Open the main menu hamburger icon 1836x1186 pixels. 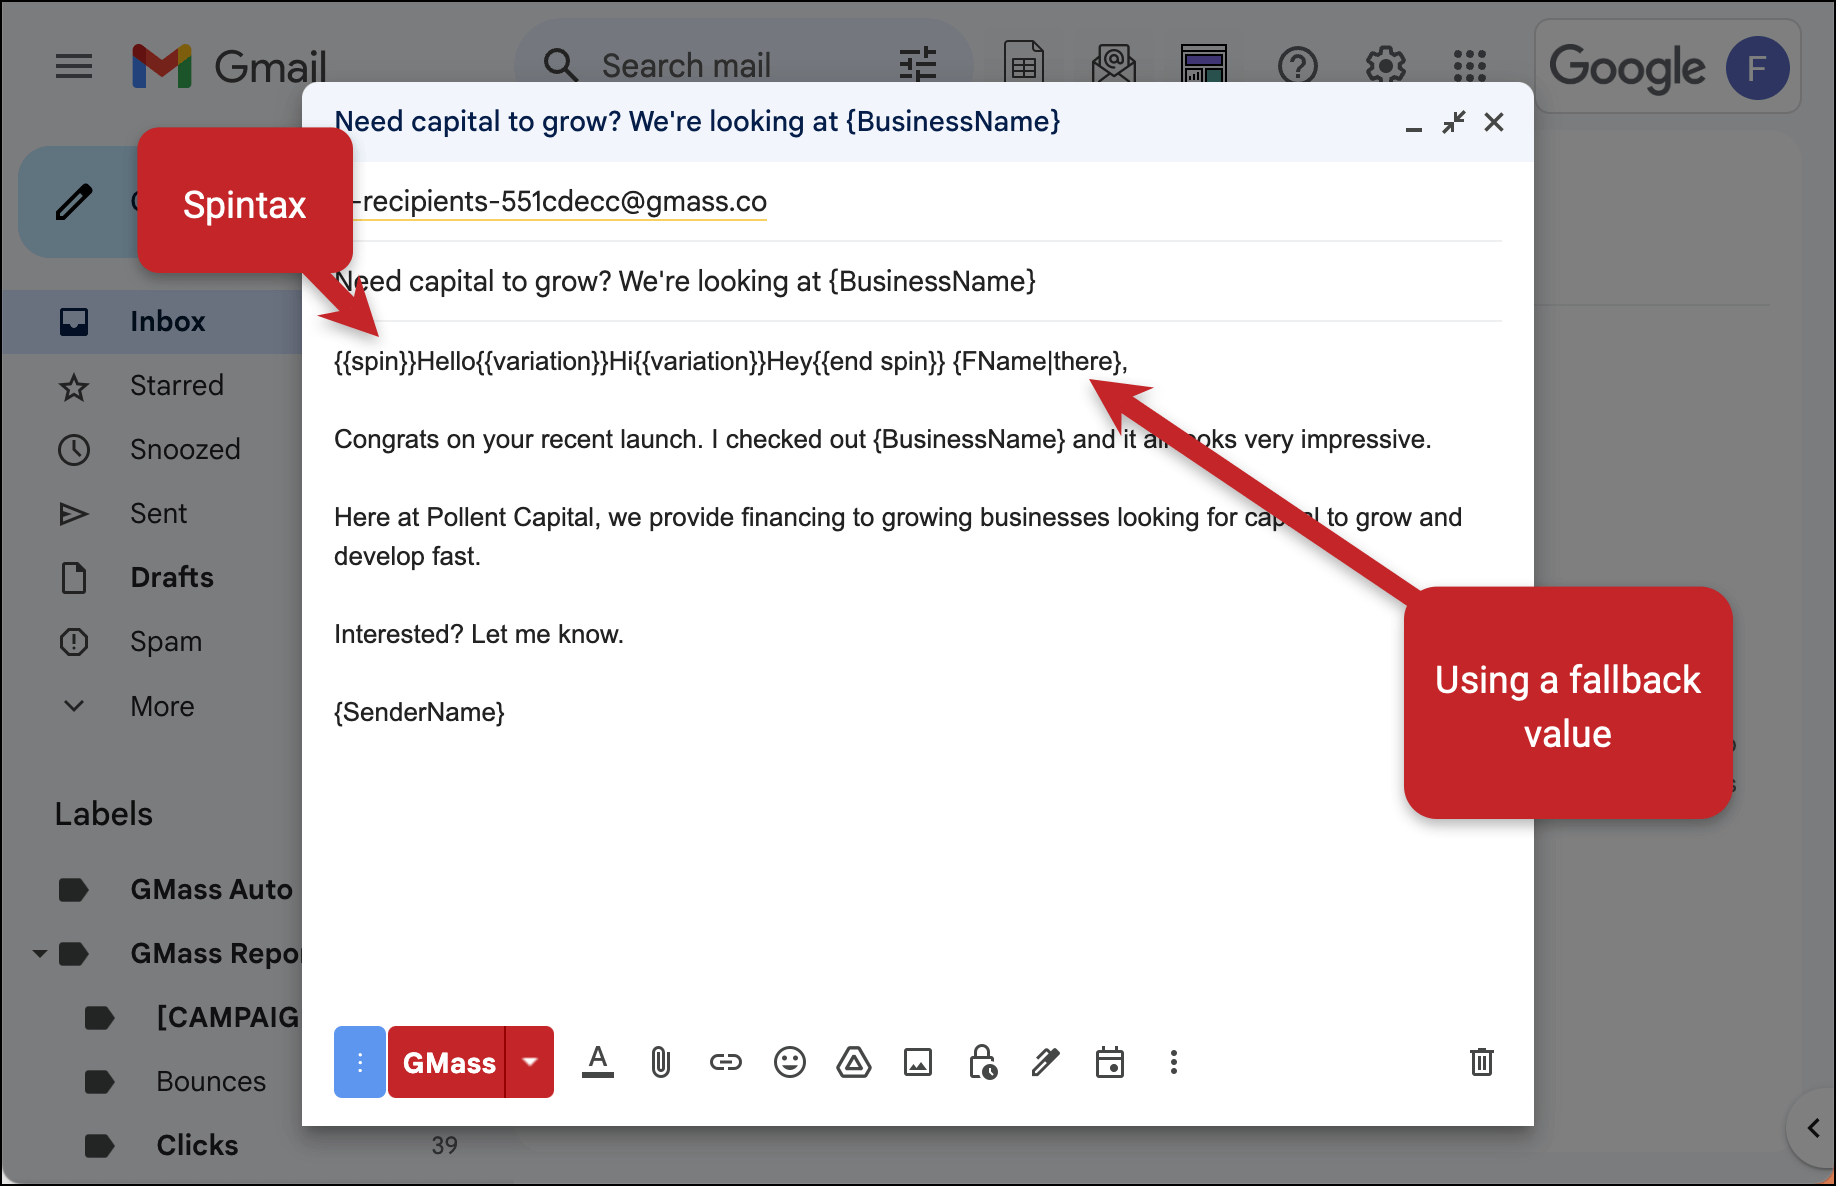pos(73,66)
